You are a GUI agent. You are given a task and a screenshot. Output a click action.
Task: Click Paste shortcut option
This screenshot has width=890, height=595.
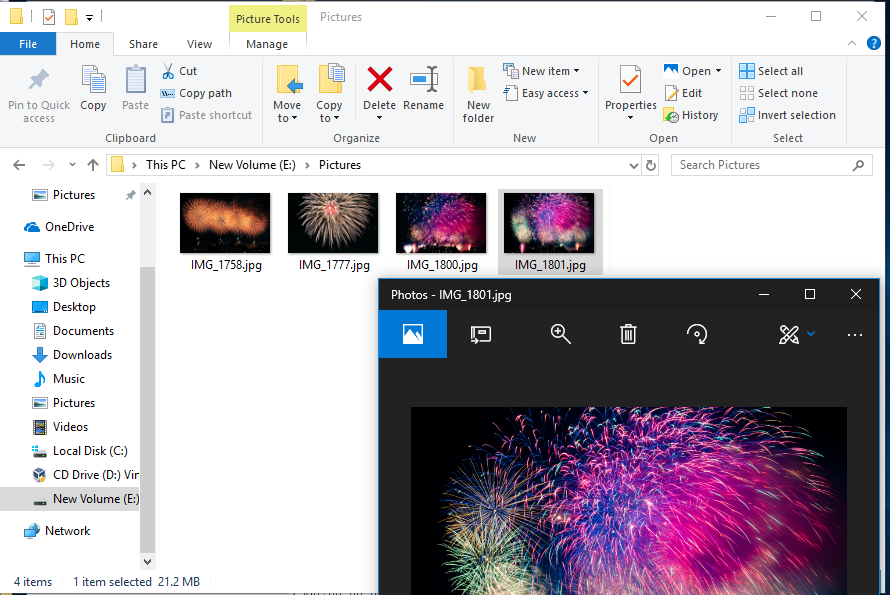click(x=207, y=115)
